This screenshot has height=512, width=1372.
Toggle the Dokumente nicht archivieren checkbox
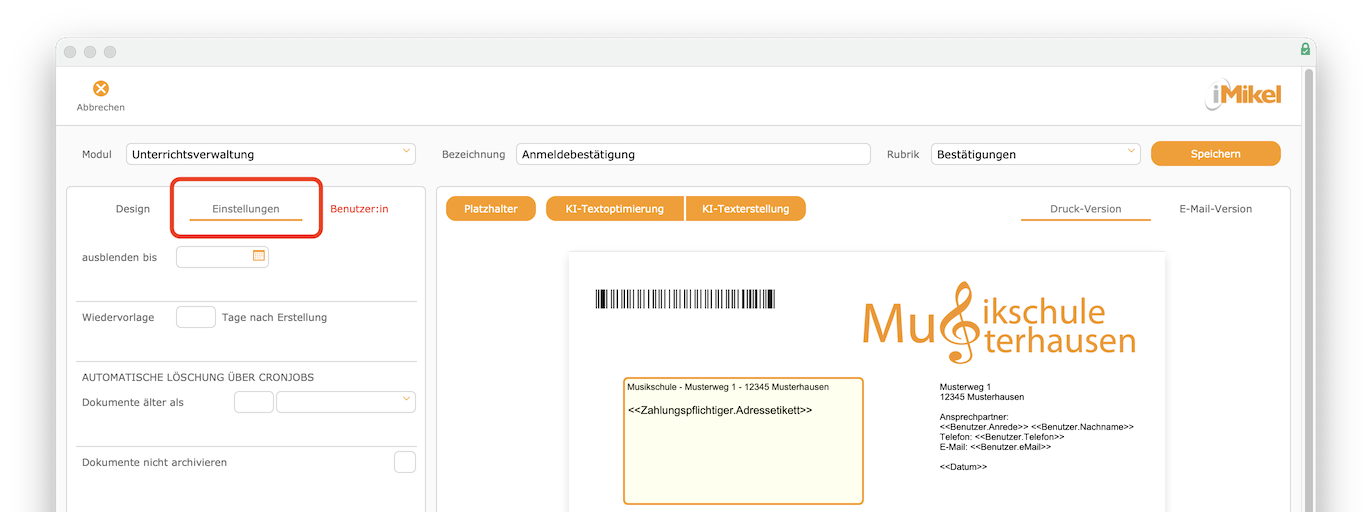point(405,462)
